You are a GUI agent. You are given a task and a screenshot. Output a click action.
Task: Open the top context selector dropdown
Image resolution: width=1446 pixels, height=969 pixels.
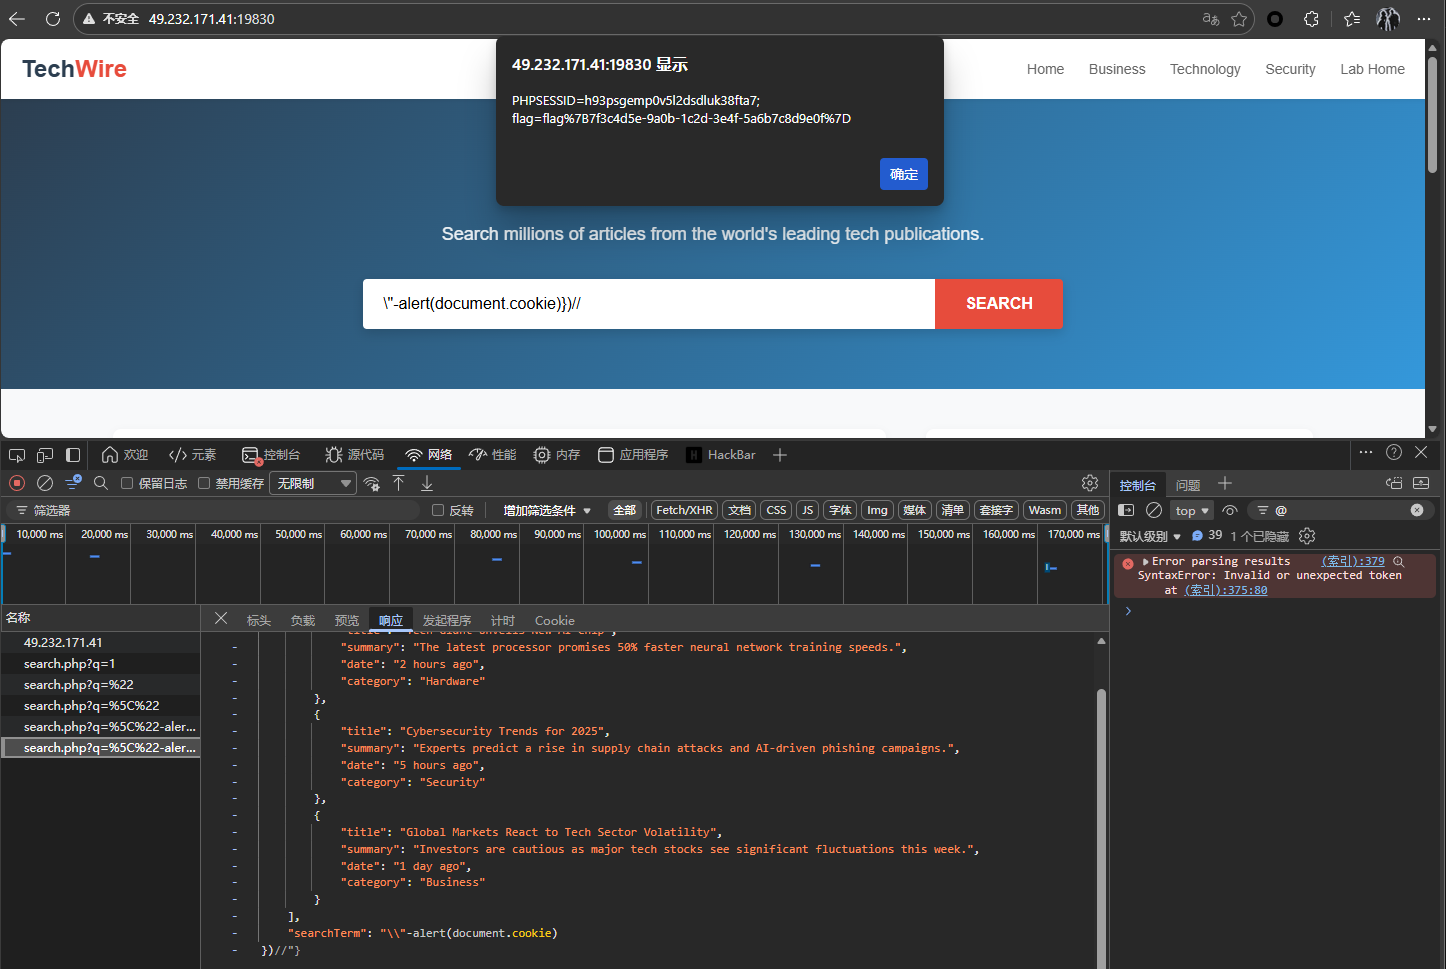coord(1191,510)
